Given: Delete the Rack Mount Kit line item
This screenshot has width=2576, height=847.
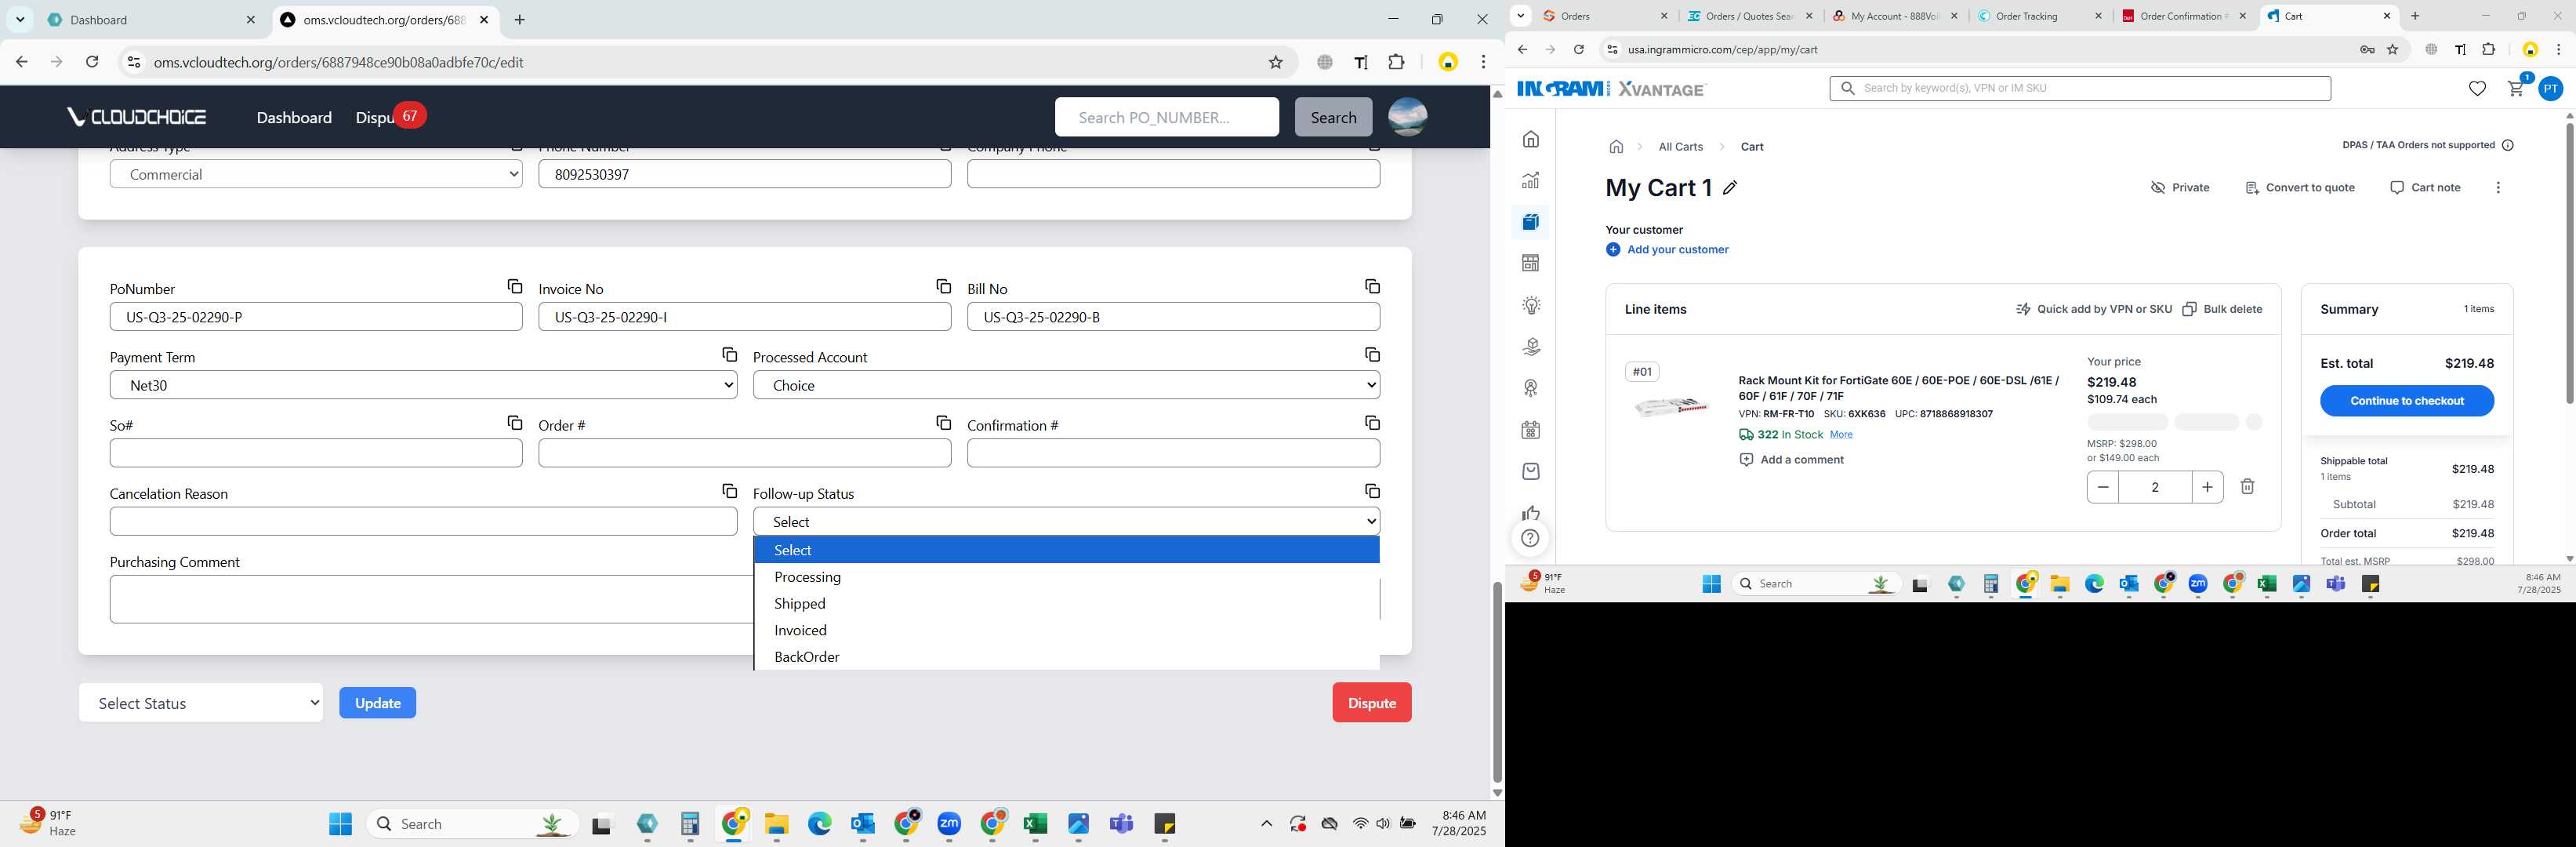Looking at the screenshot, I should pos(2247,487).
